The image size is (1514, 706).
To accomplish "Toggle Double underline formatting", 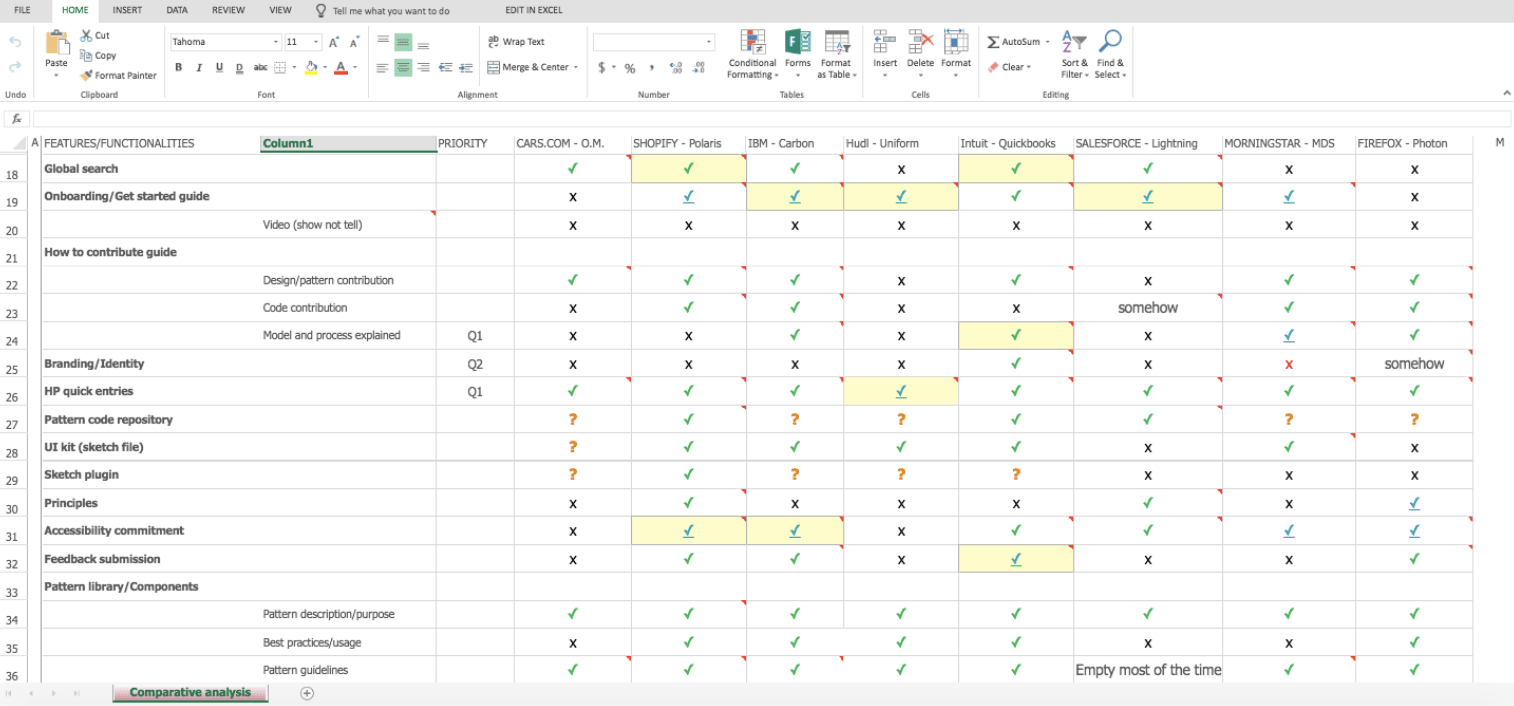I will (239, 67).
